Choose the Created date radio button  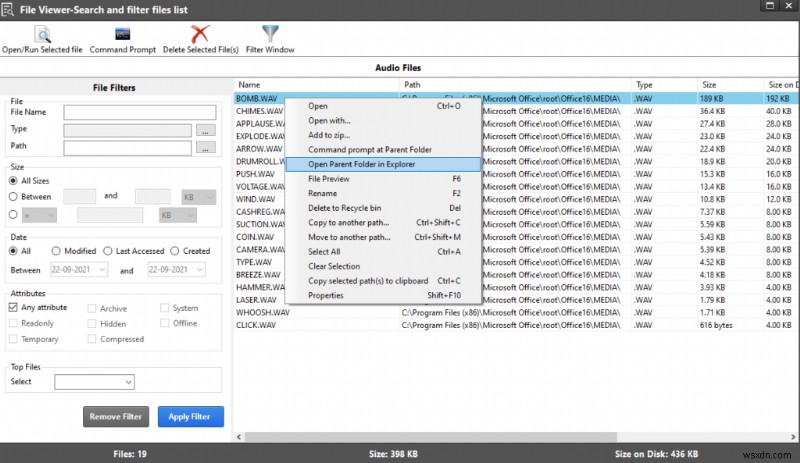pyautogui.click(x=175, y=251)
